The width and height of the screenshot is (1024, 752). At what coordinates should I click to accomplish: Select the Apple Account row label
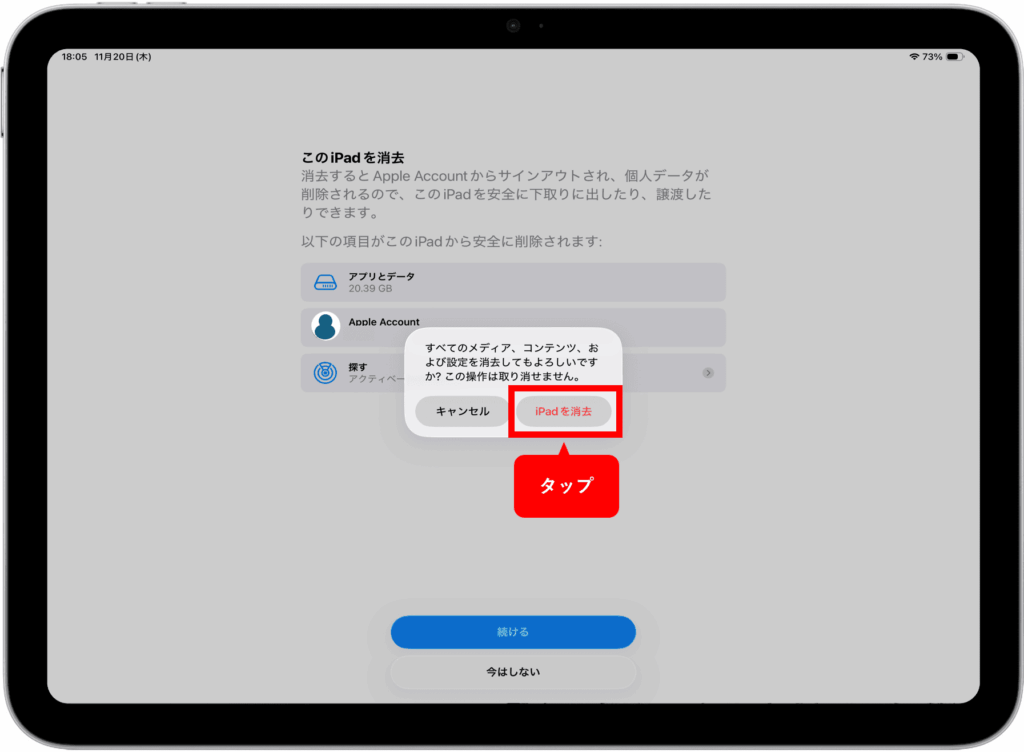[384, 322]
